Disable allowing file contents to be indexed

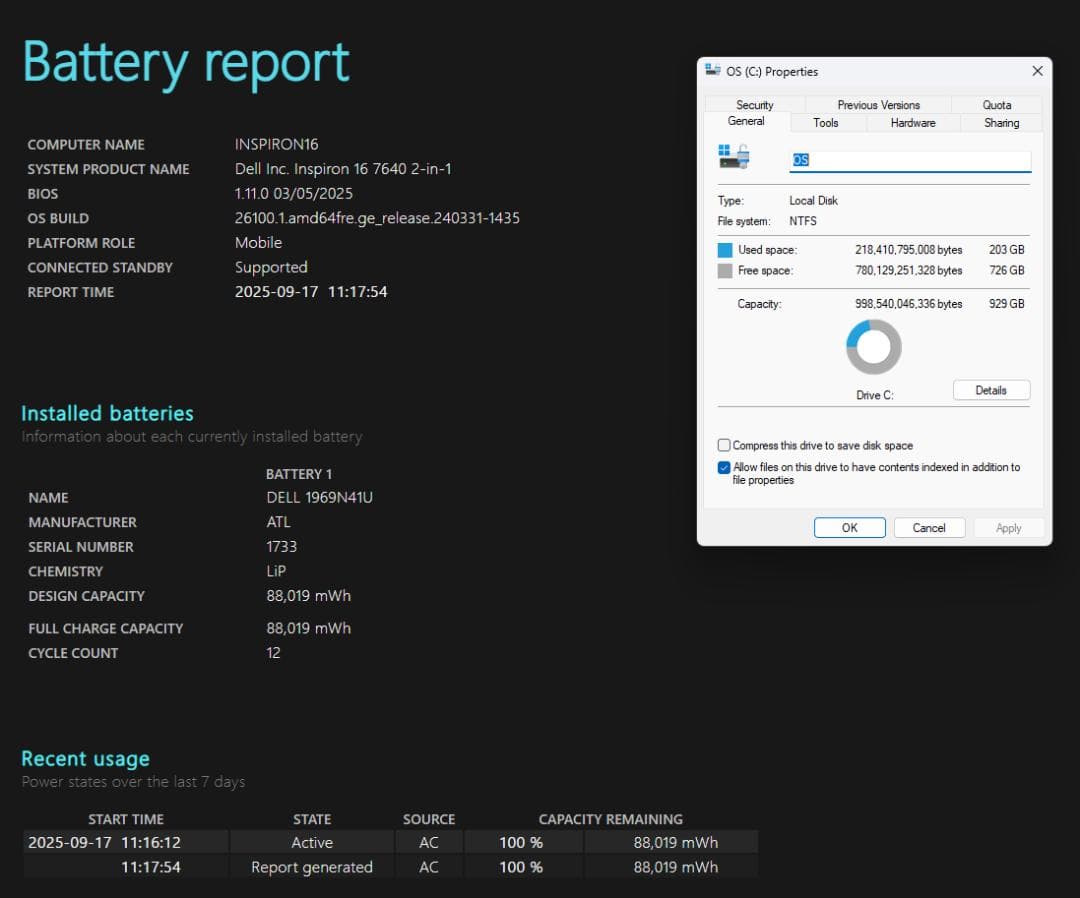click(724, 467)
